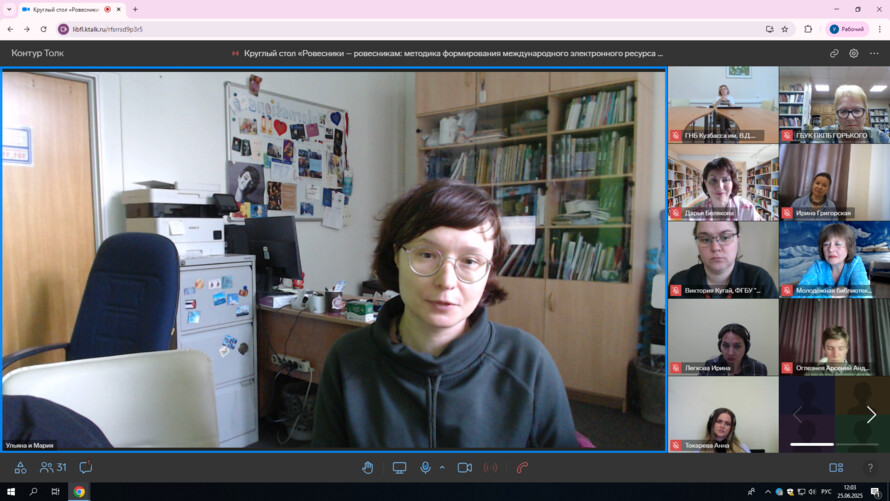
Task: Show next page of participant thumbnails
Action: [871, 415]
